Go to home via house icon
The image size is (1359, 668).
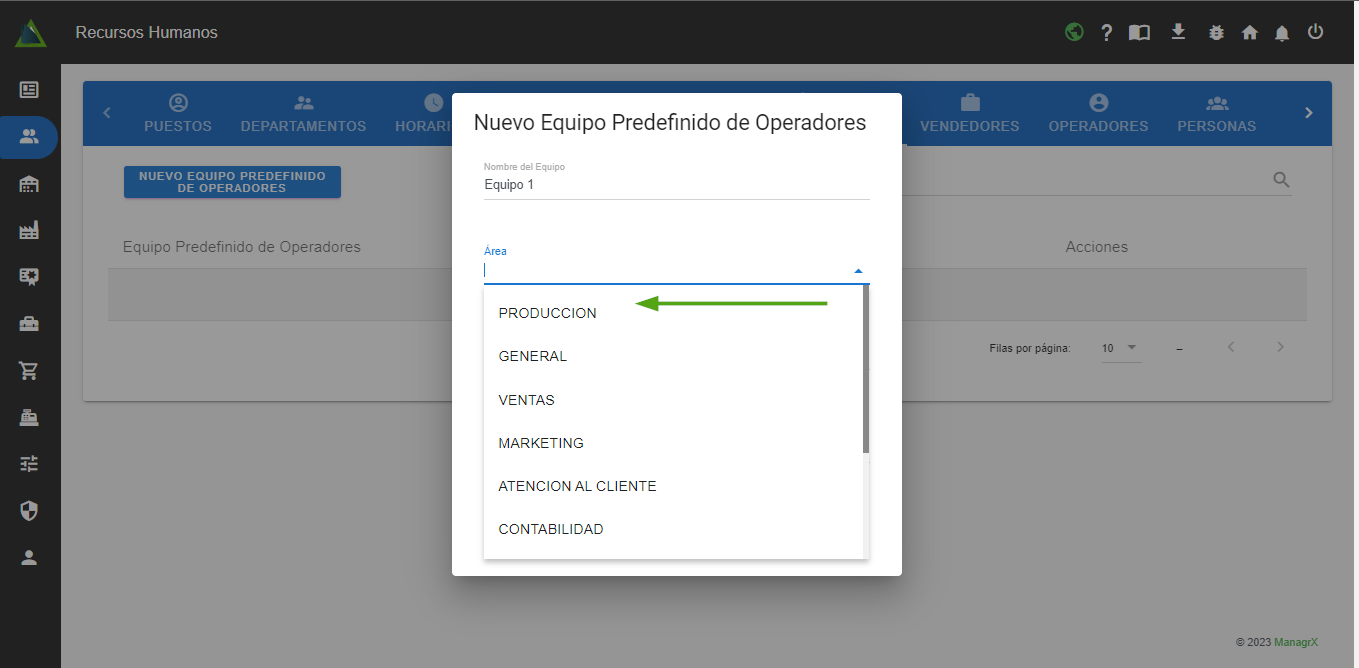click(1249, 32)
